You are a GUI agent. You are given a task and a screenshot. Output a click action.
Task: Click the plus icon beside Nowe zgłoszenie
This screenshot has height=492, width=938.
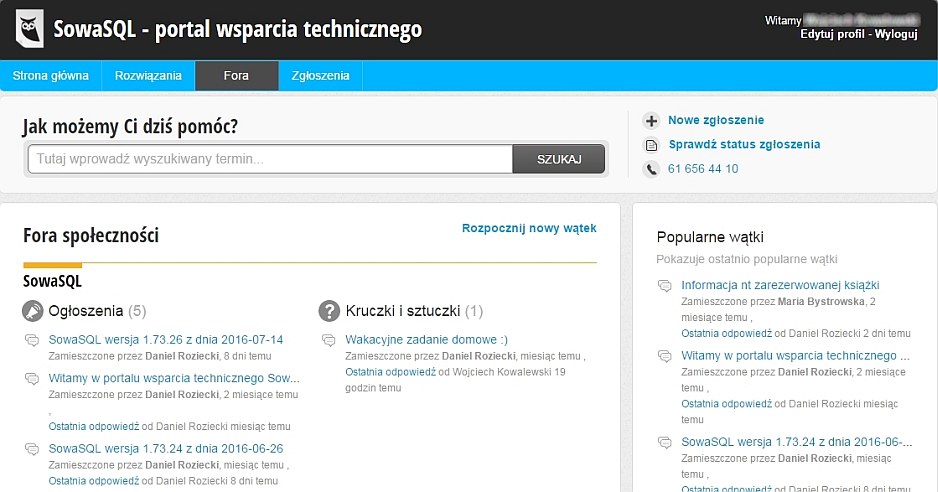[652, 121]
